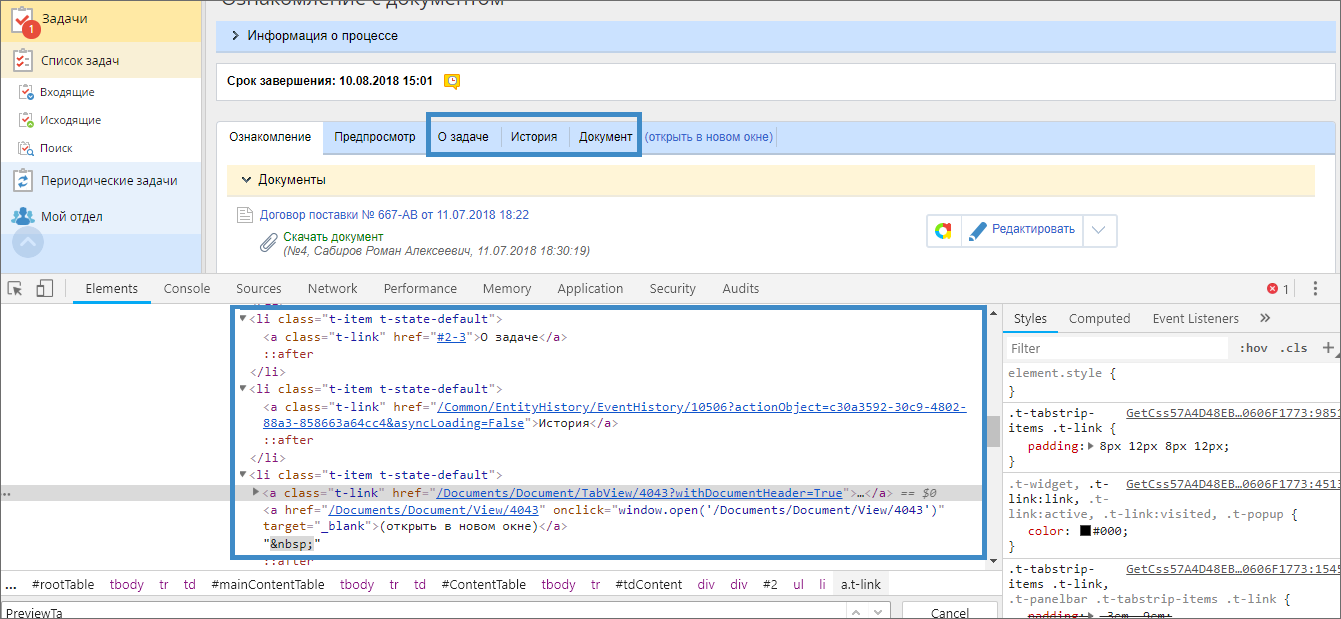
Task: Click the red error count indicator
Action: 1277,289
